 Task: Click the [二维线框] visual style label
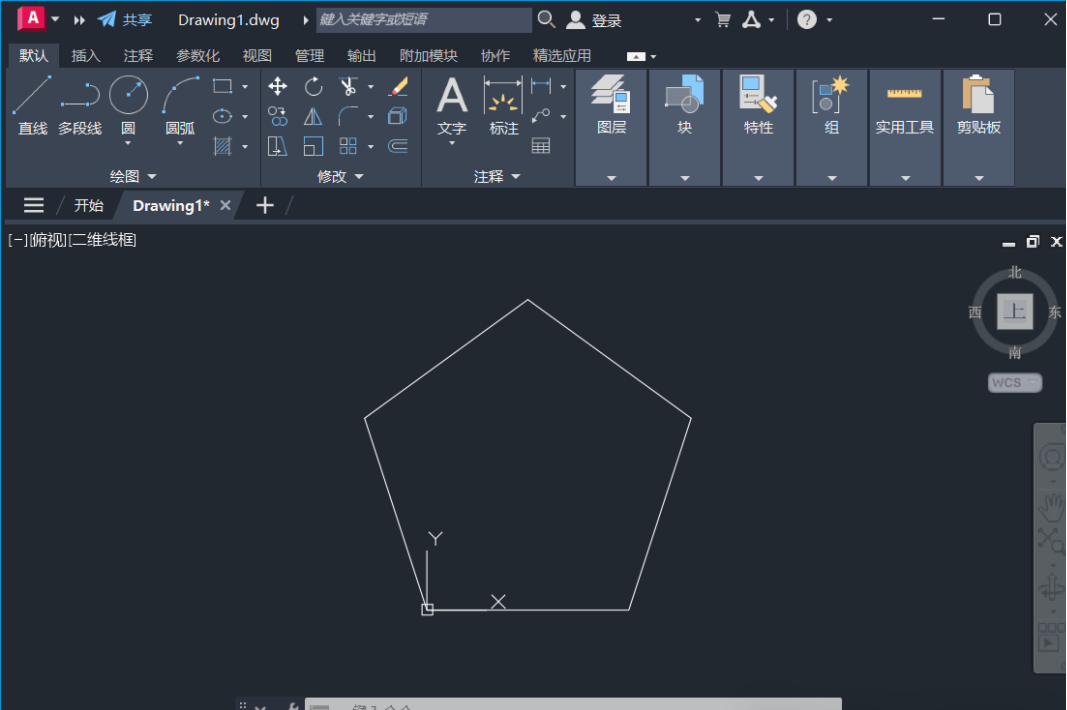point(103,240)
